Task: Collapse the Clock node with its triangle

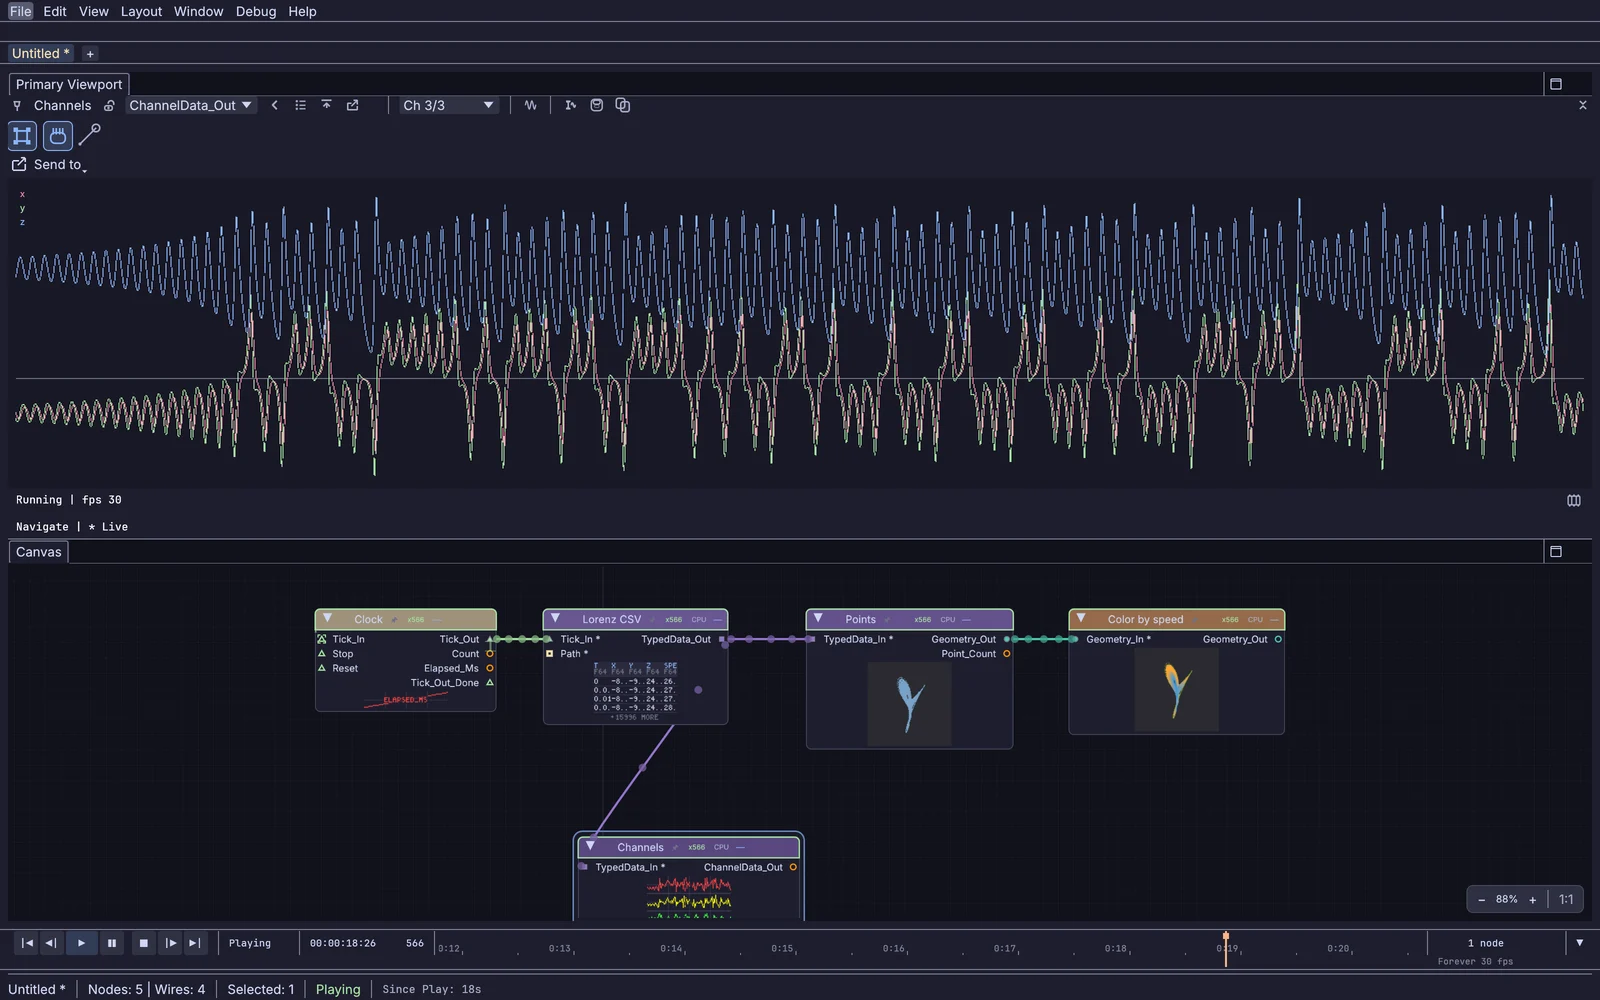Action: click(x=327, y=619)
